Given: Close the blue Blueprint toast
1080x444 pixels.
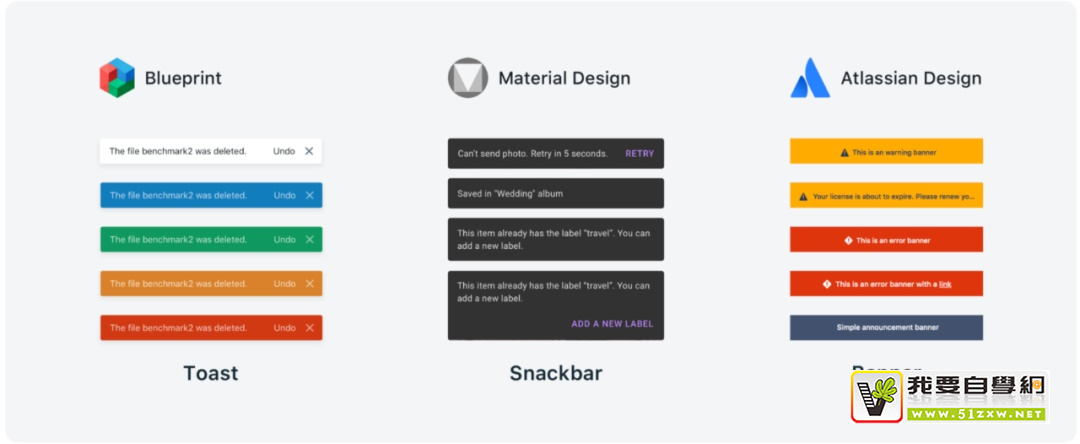Looking at the screenshot, I should [309, 195].
